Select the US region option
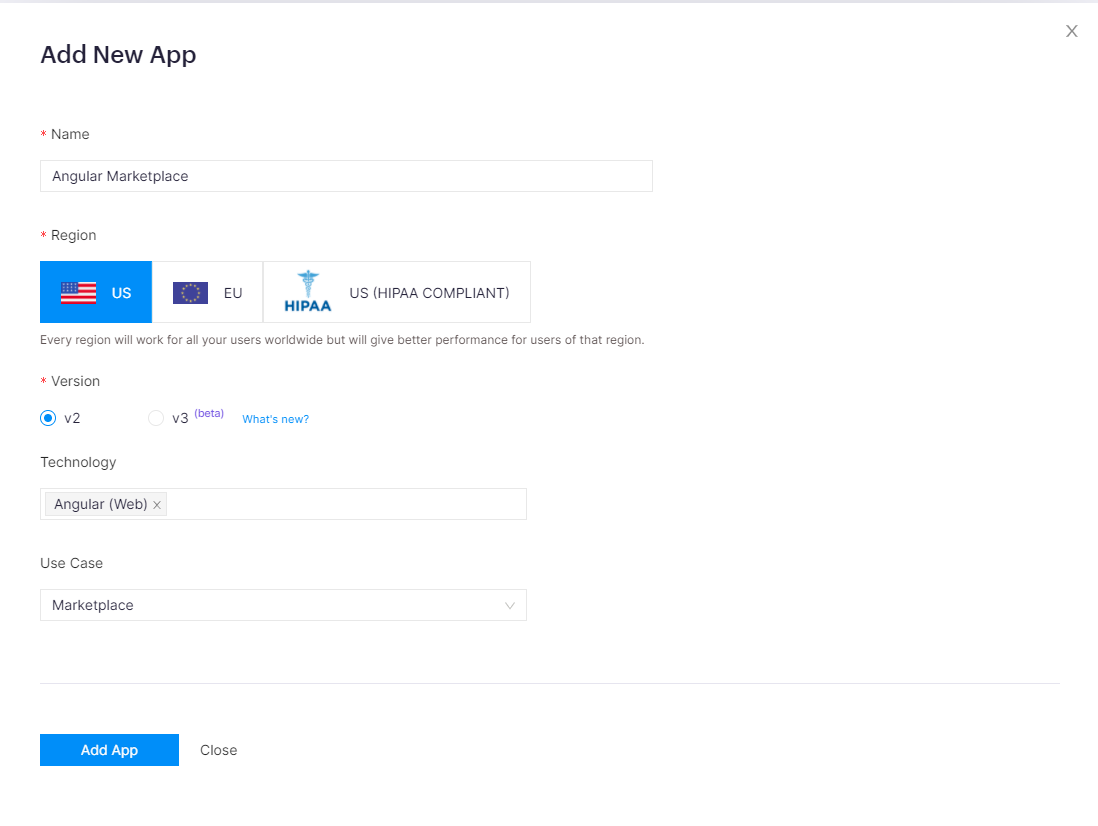The image size is (1098, 826). tap(96, 292)
